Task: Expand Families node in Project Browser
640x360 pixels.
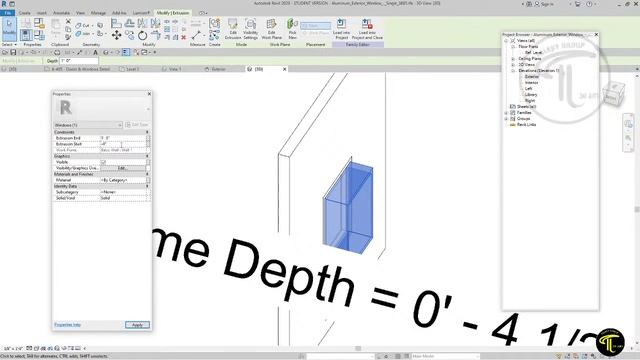Action: (506, 113)
